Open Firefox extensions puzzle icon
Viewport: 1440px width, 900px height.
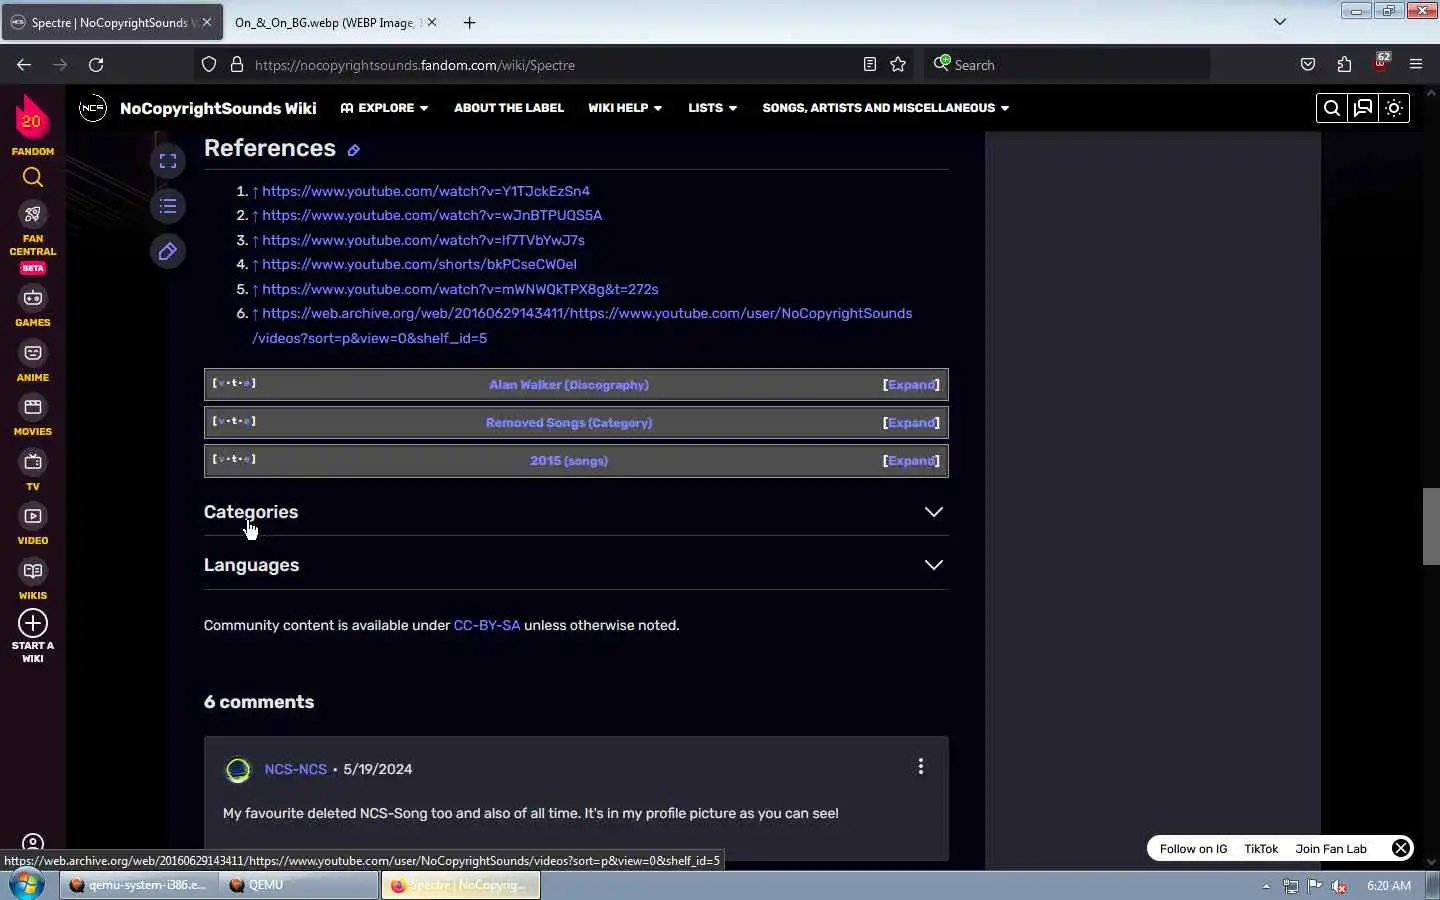[1344, 64]
